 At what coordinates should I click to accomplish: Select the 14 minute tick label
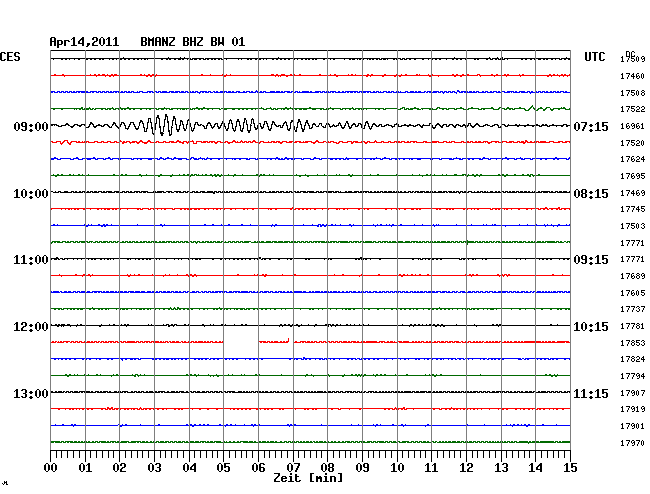tap(535, 468)
